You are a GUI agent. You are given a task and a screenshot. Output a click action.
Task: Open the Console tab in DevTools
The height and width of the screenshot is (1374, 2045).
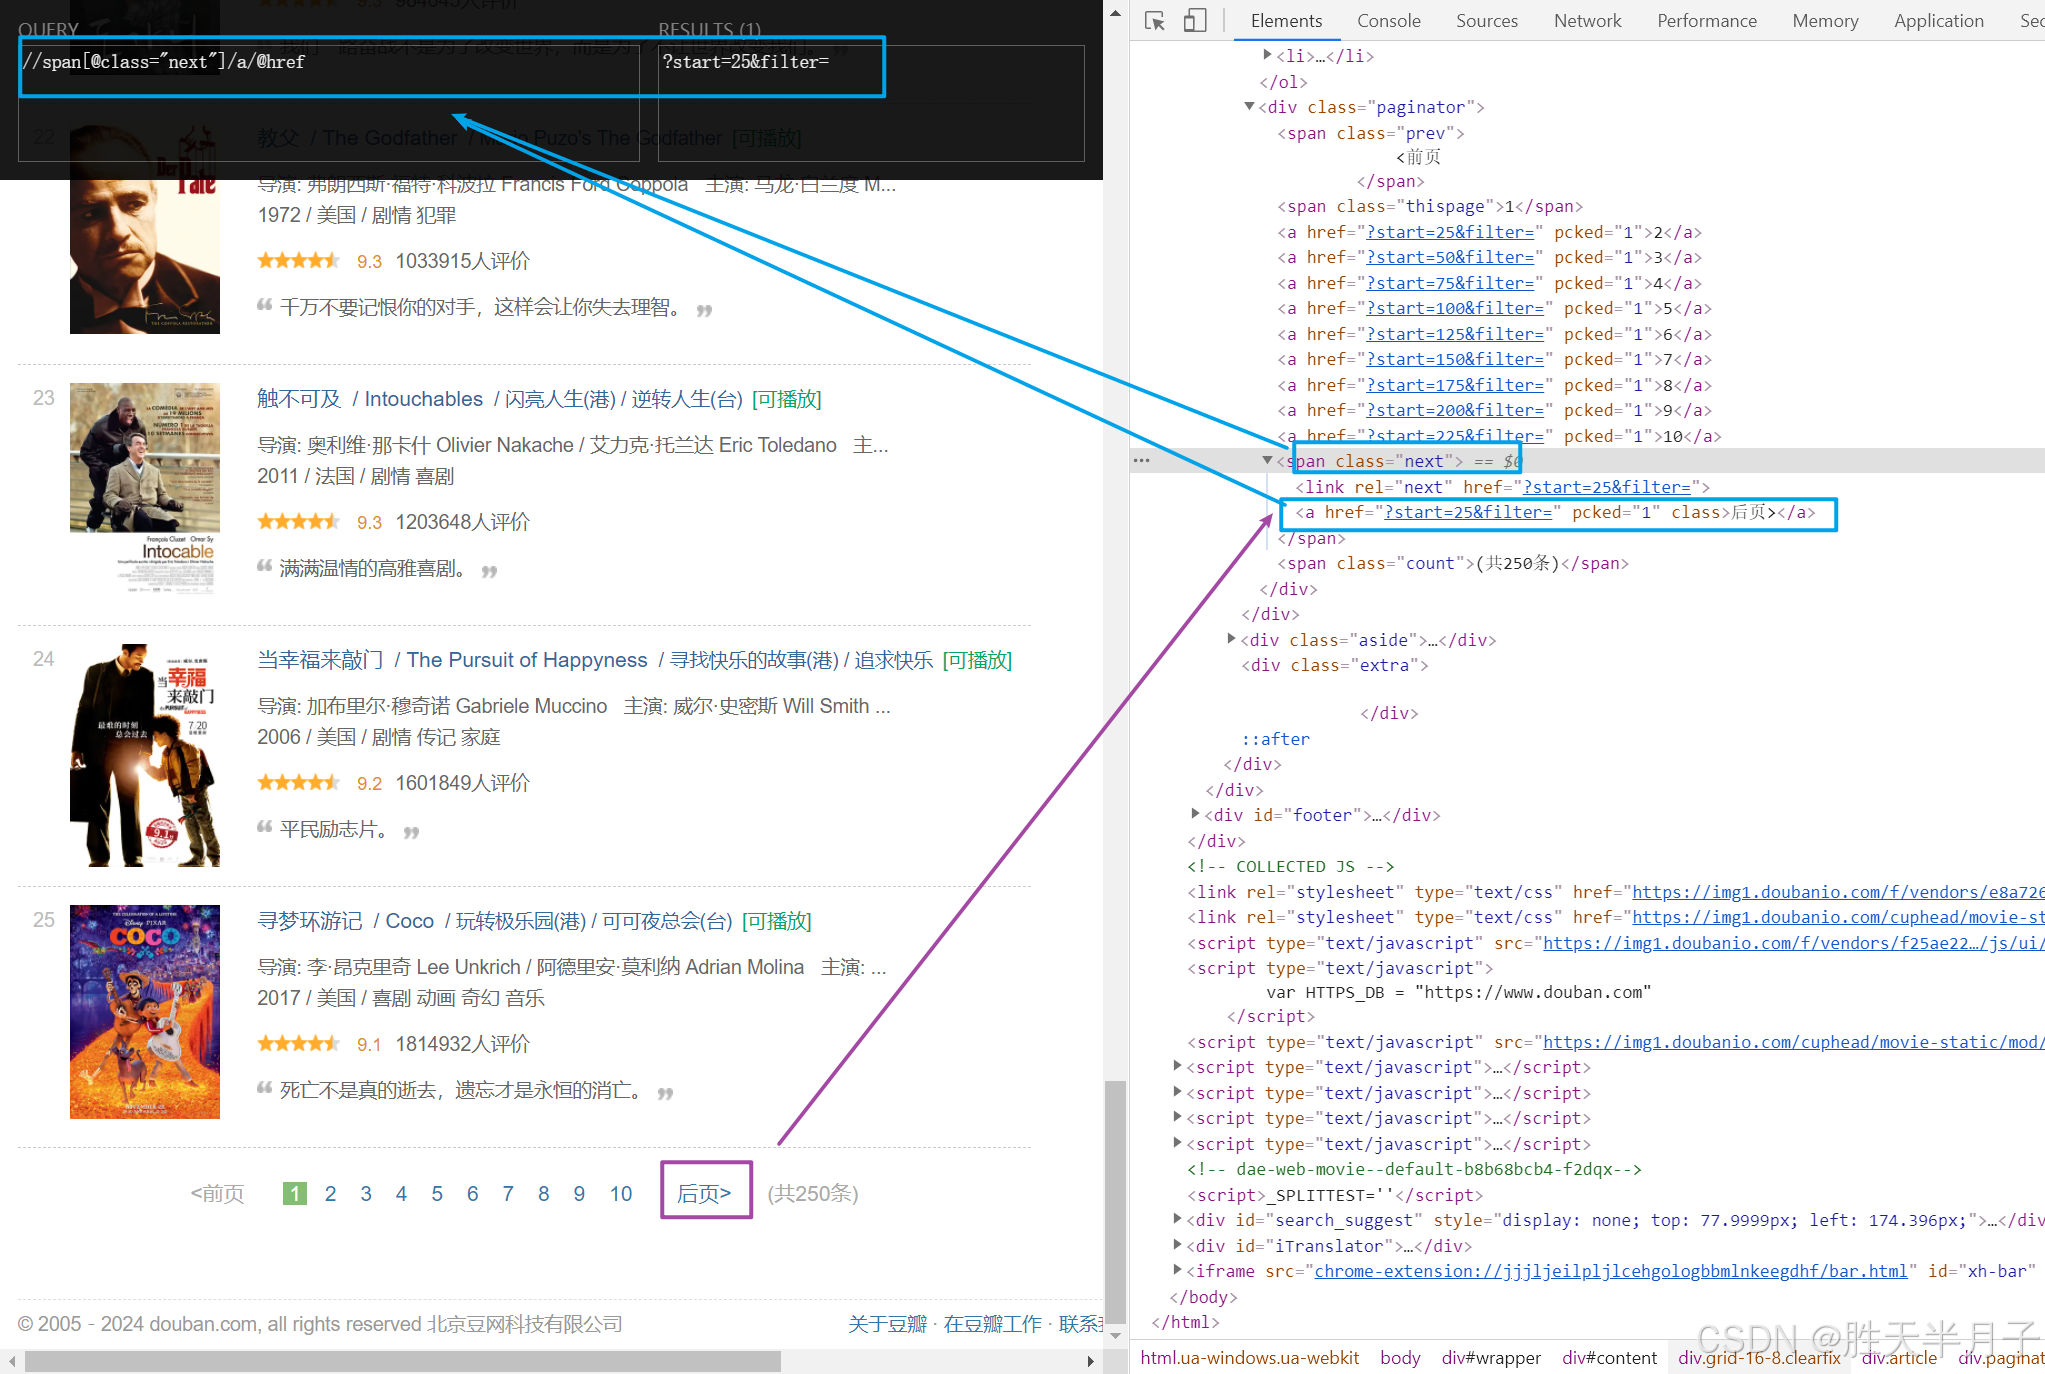click(1388, 21)
